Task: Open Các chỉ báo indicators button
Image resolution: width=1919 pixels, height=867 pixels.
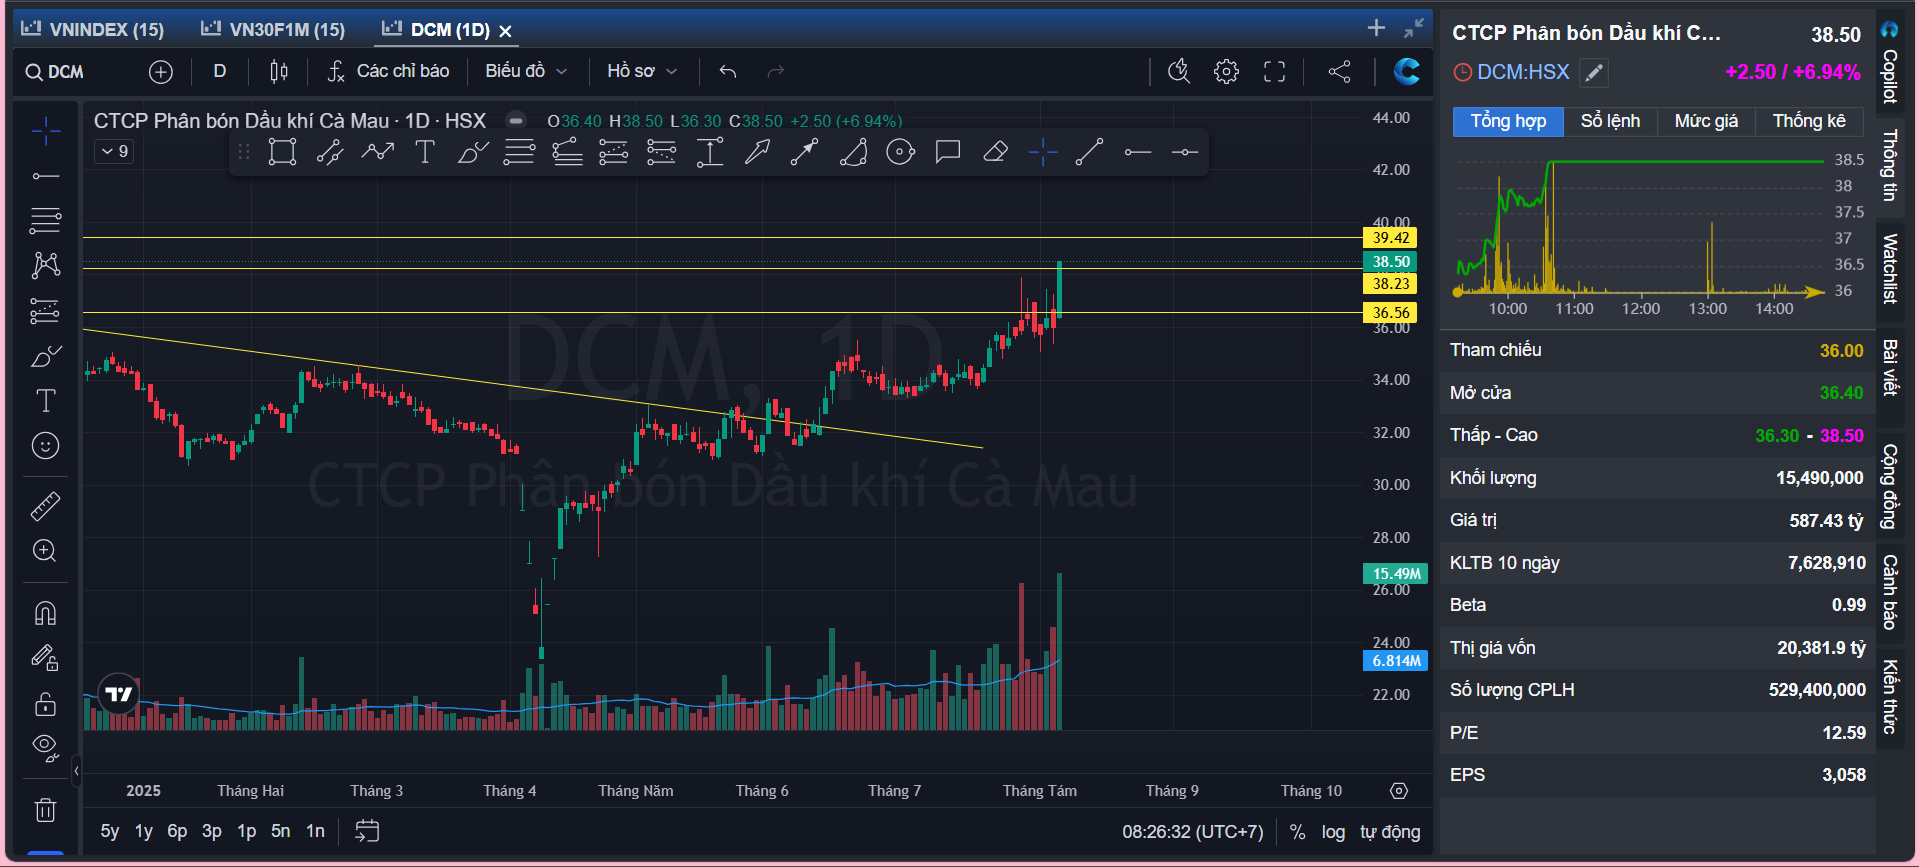Action: (389, 71)
